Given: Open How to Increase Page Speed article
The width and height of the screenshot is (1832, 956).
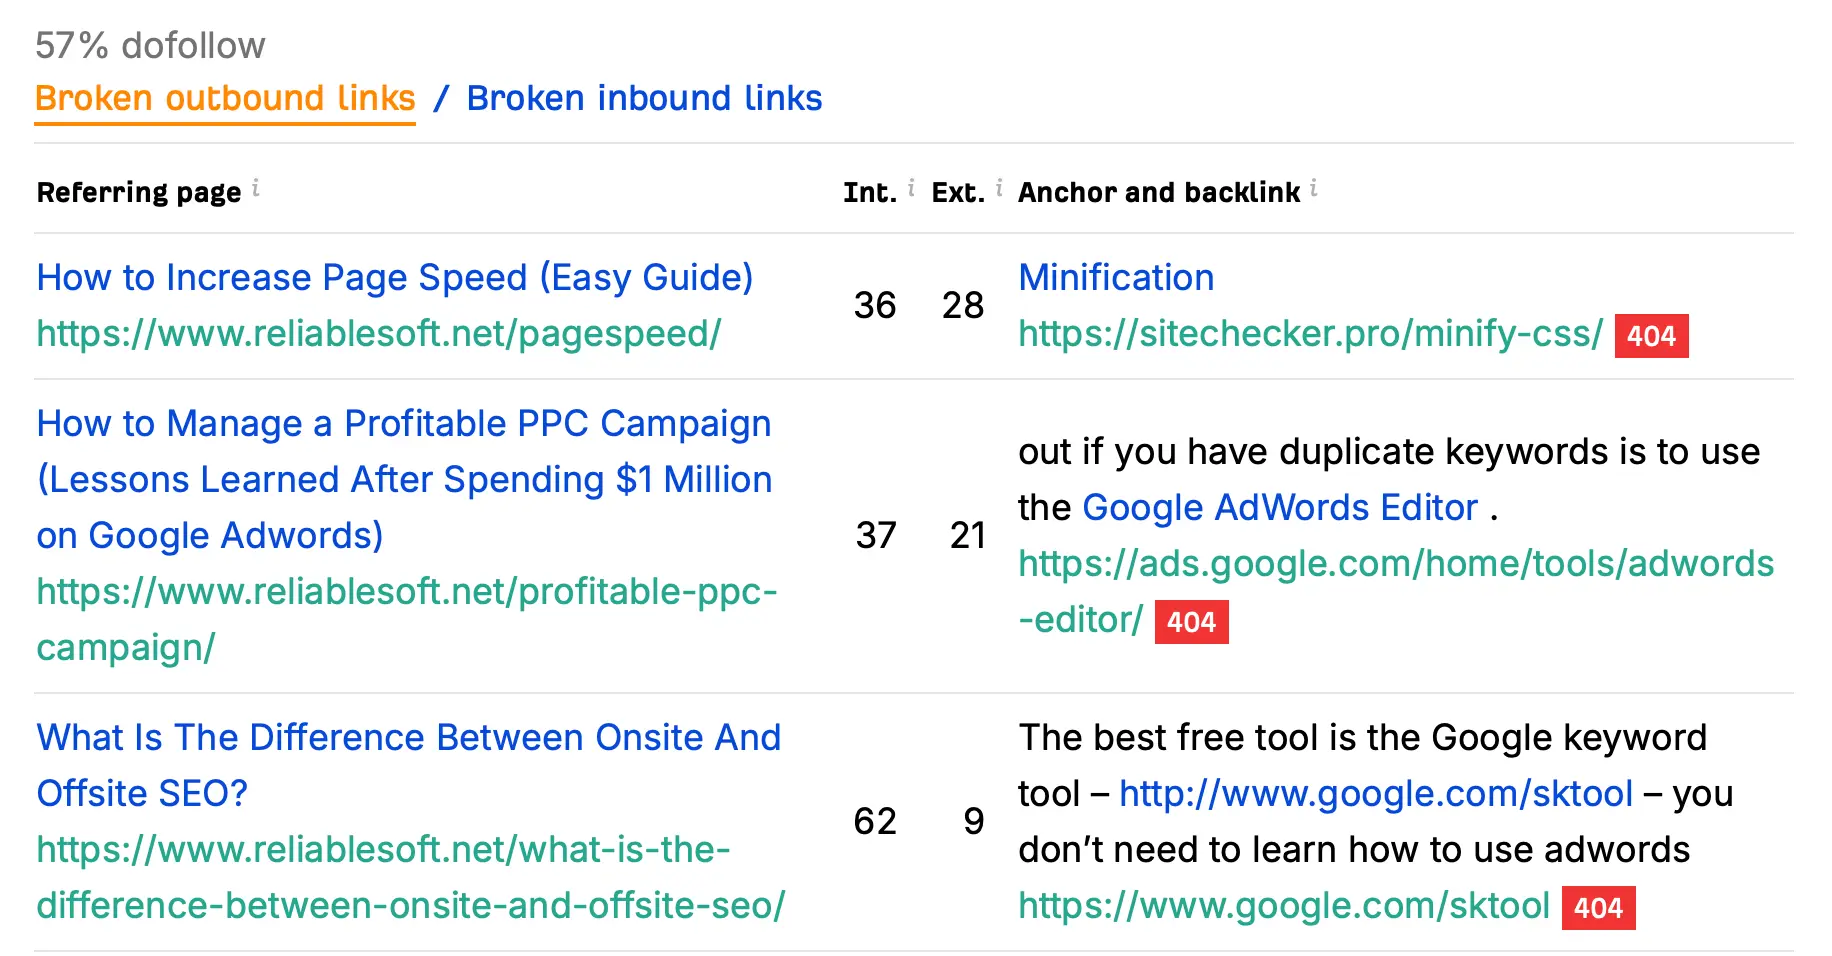Looking at the screenshot, I should click(x=394, y=278).
